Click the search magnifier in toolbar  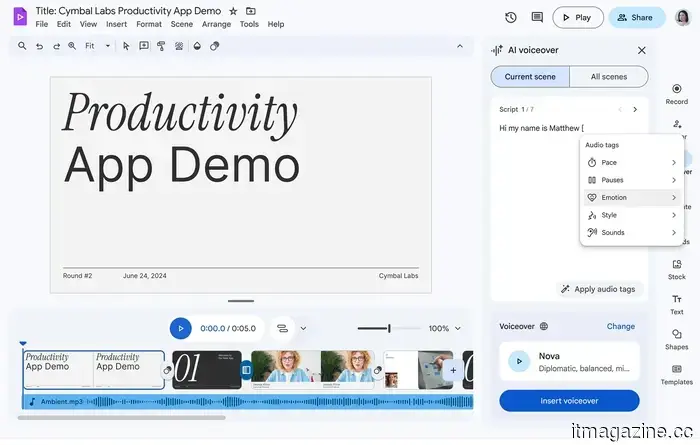click(x=22, y=46)
